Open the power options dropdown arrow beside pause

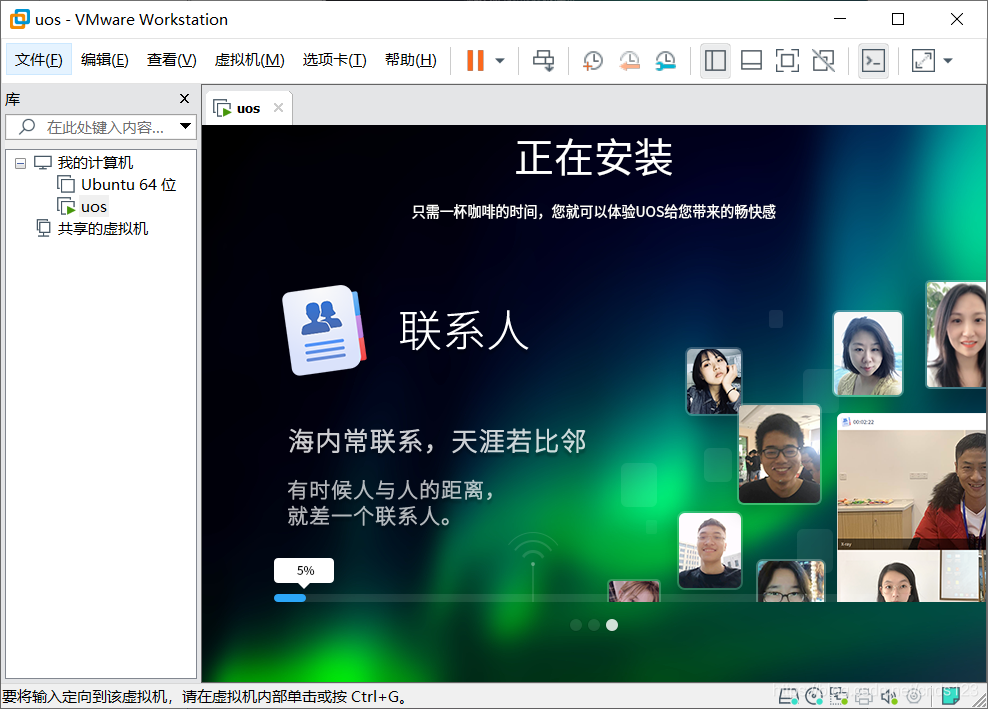500,61
